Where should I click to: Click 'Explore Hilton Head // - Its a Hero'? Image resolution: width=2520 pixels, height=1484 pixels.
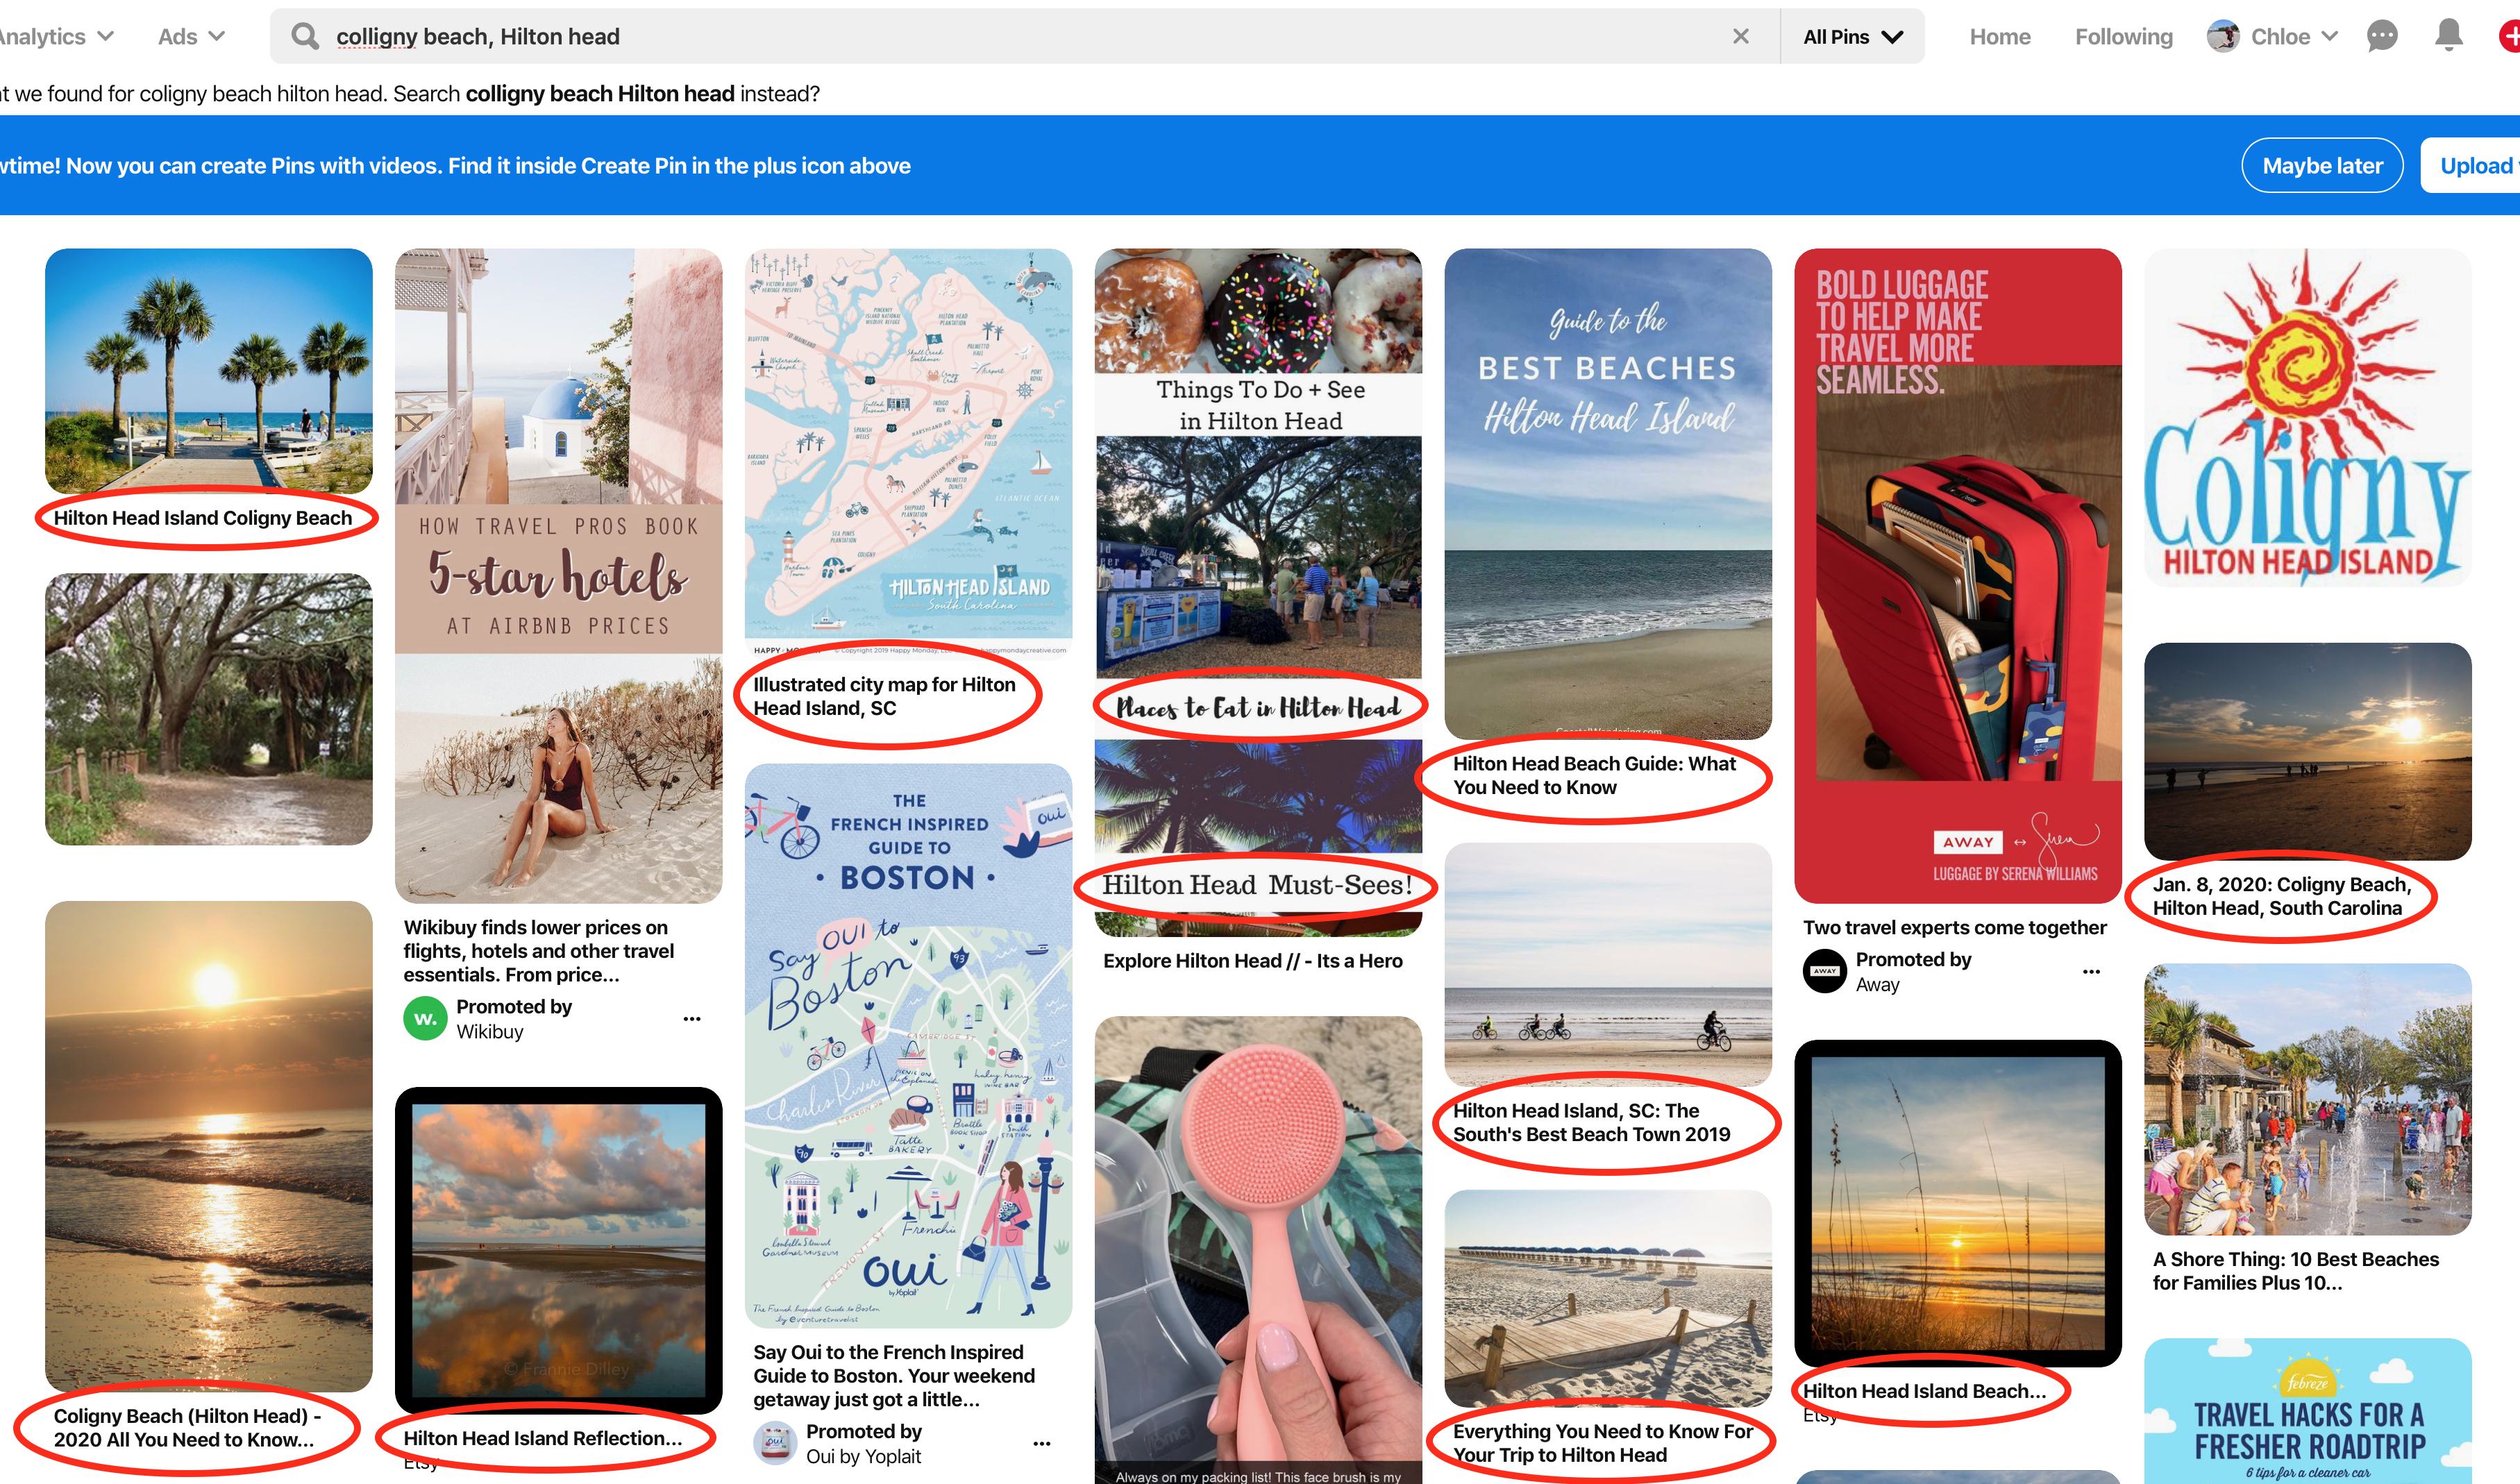coord(1253,961)
